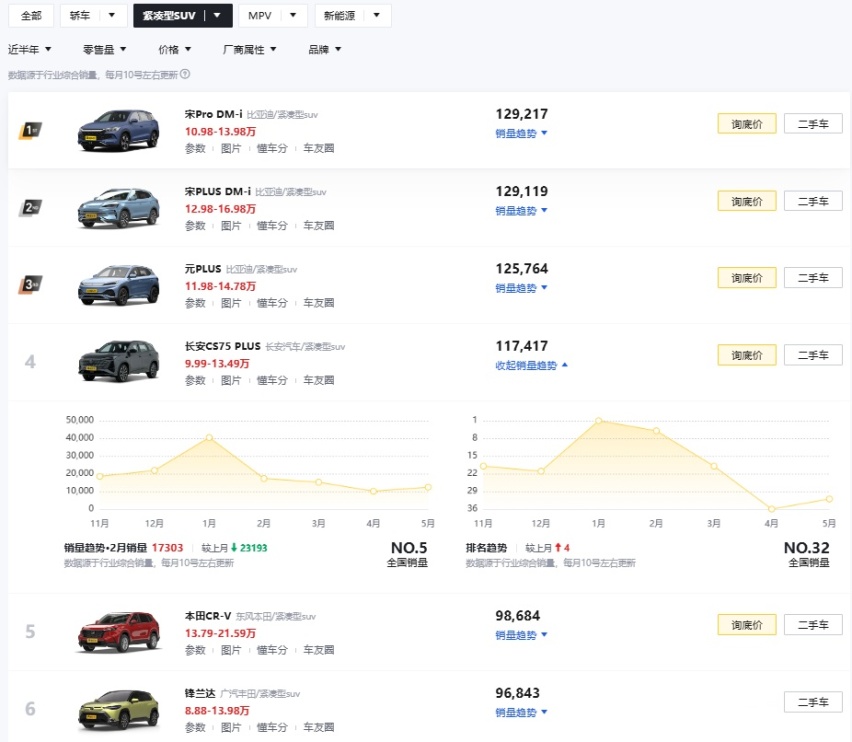Collapse 收起销量趋势 for 长安CS75 PLUS
Image resolution: width=852 pixels, height=742 pixels.
(531, 365)
